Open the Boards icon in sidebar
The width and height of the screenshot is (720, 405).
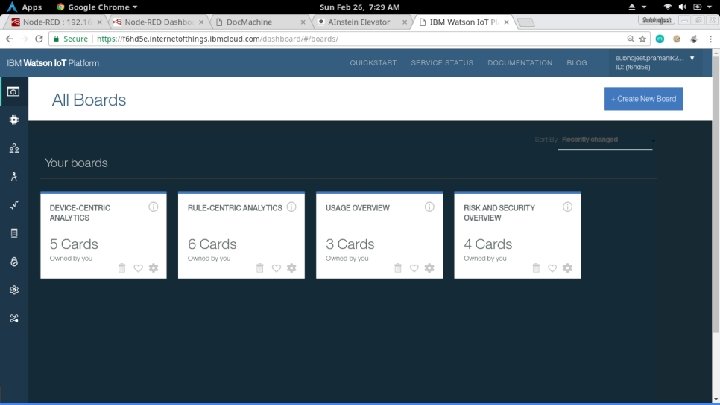point(13,91)
